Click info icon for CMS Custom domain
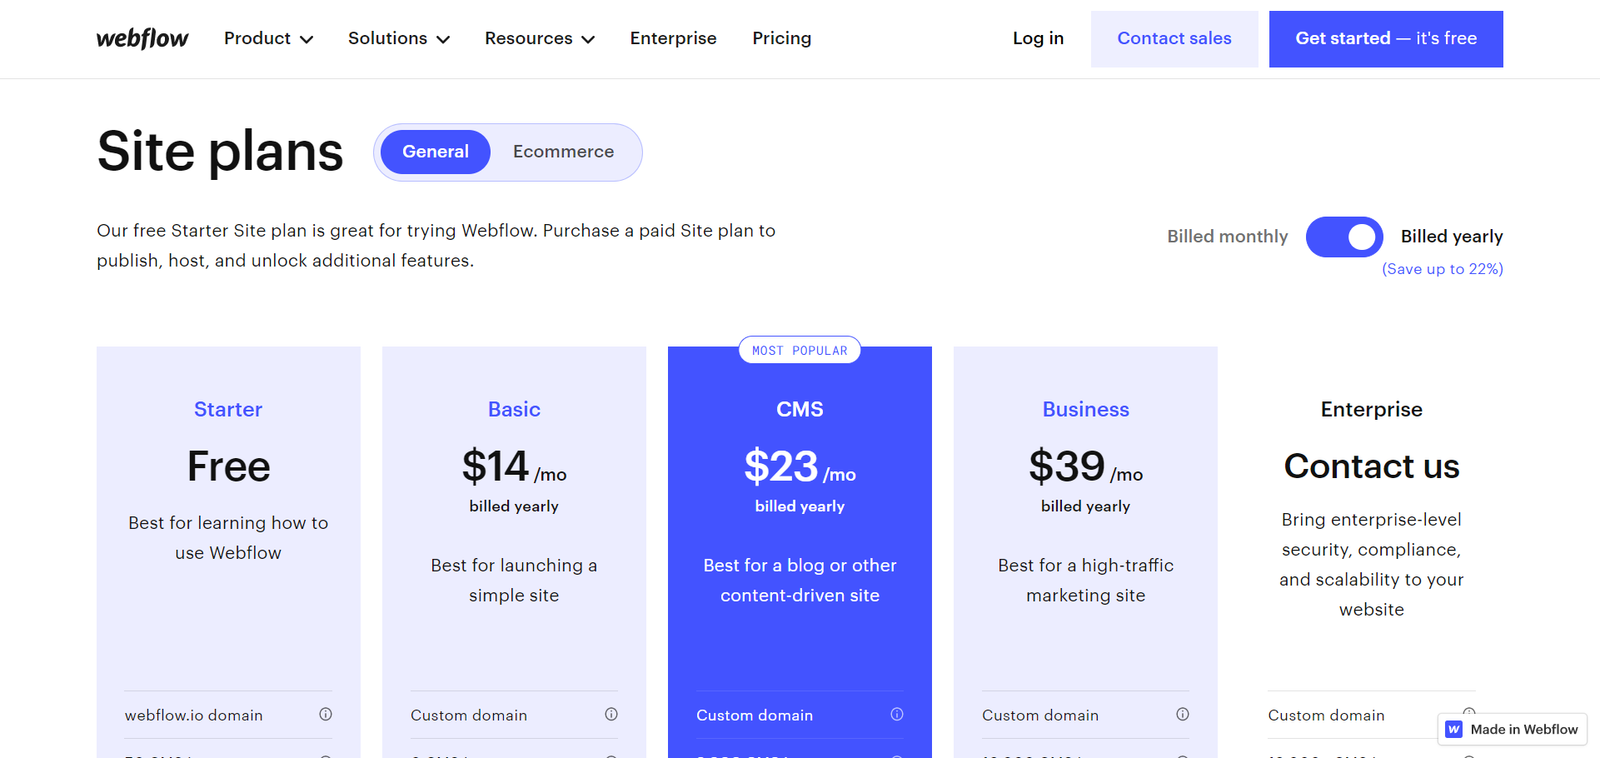Screen dimensions: 1600x758 [x=897, y=714]
